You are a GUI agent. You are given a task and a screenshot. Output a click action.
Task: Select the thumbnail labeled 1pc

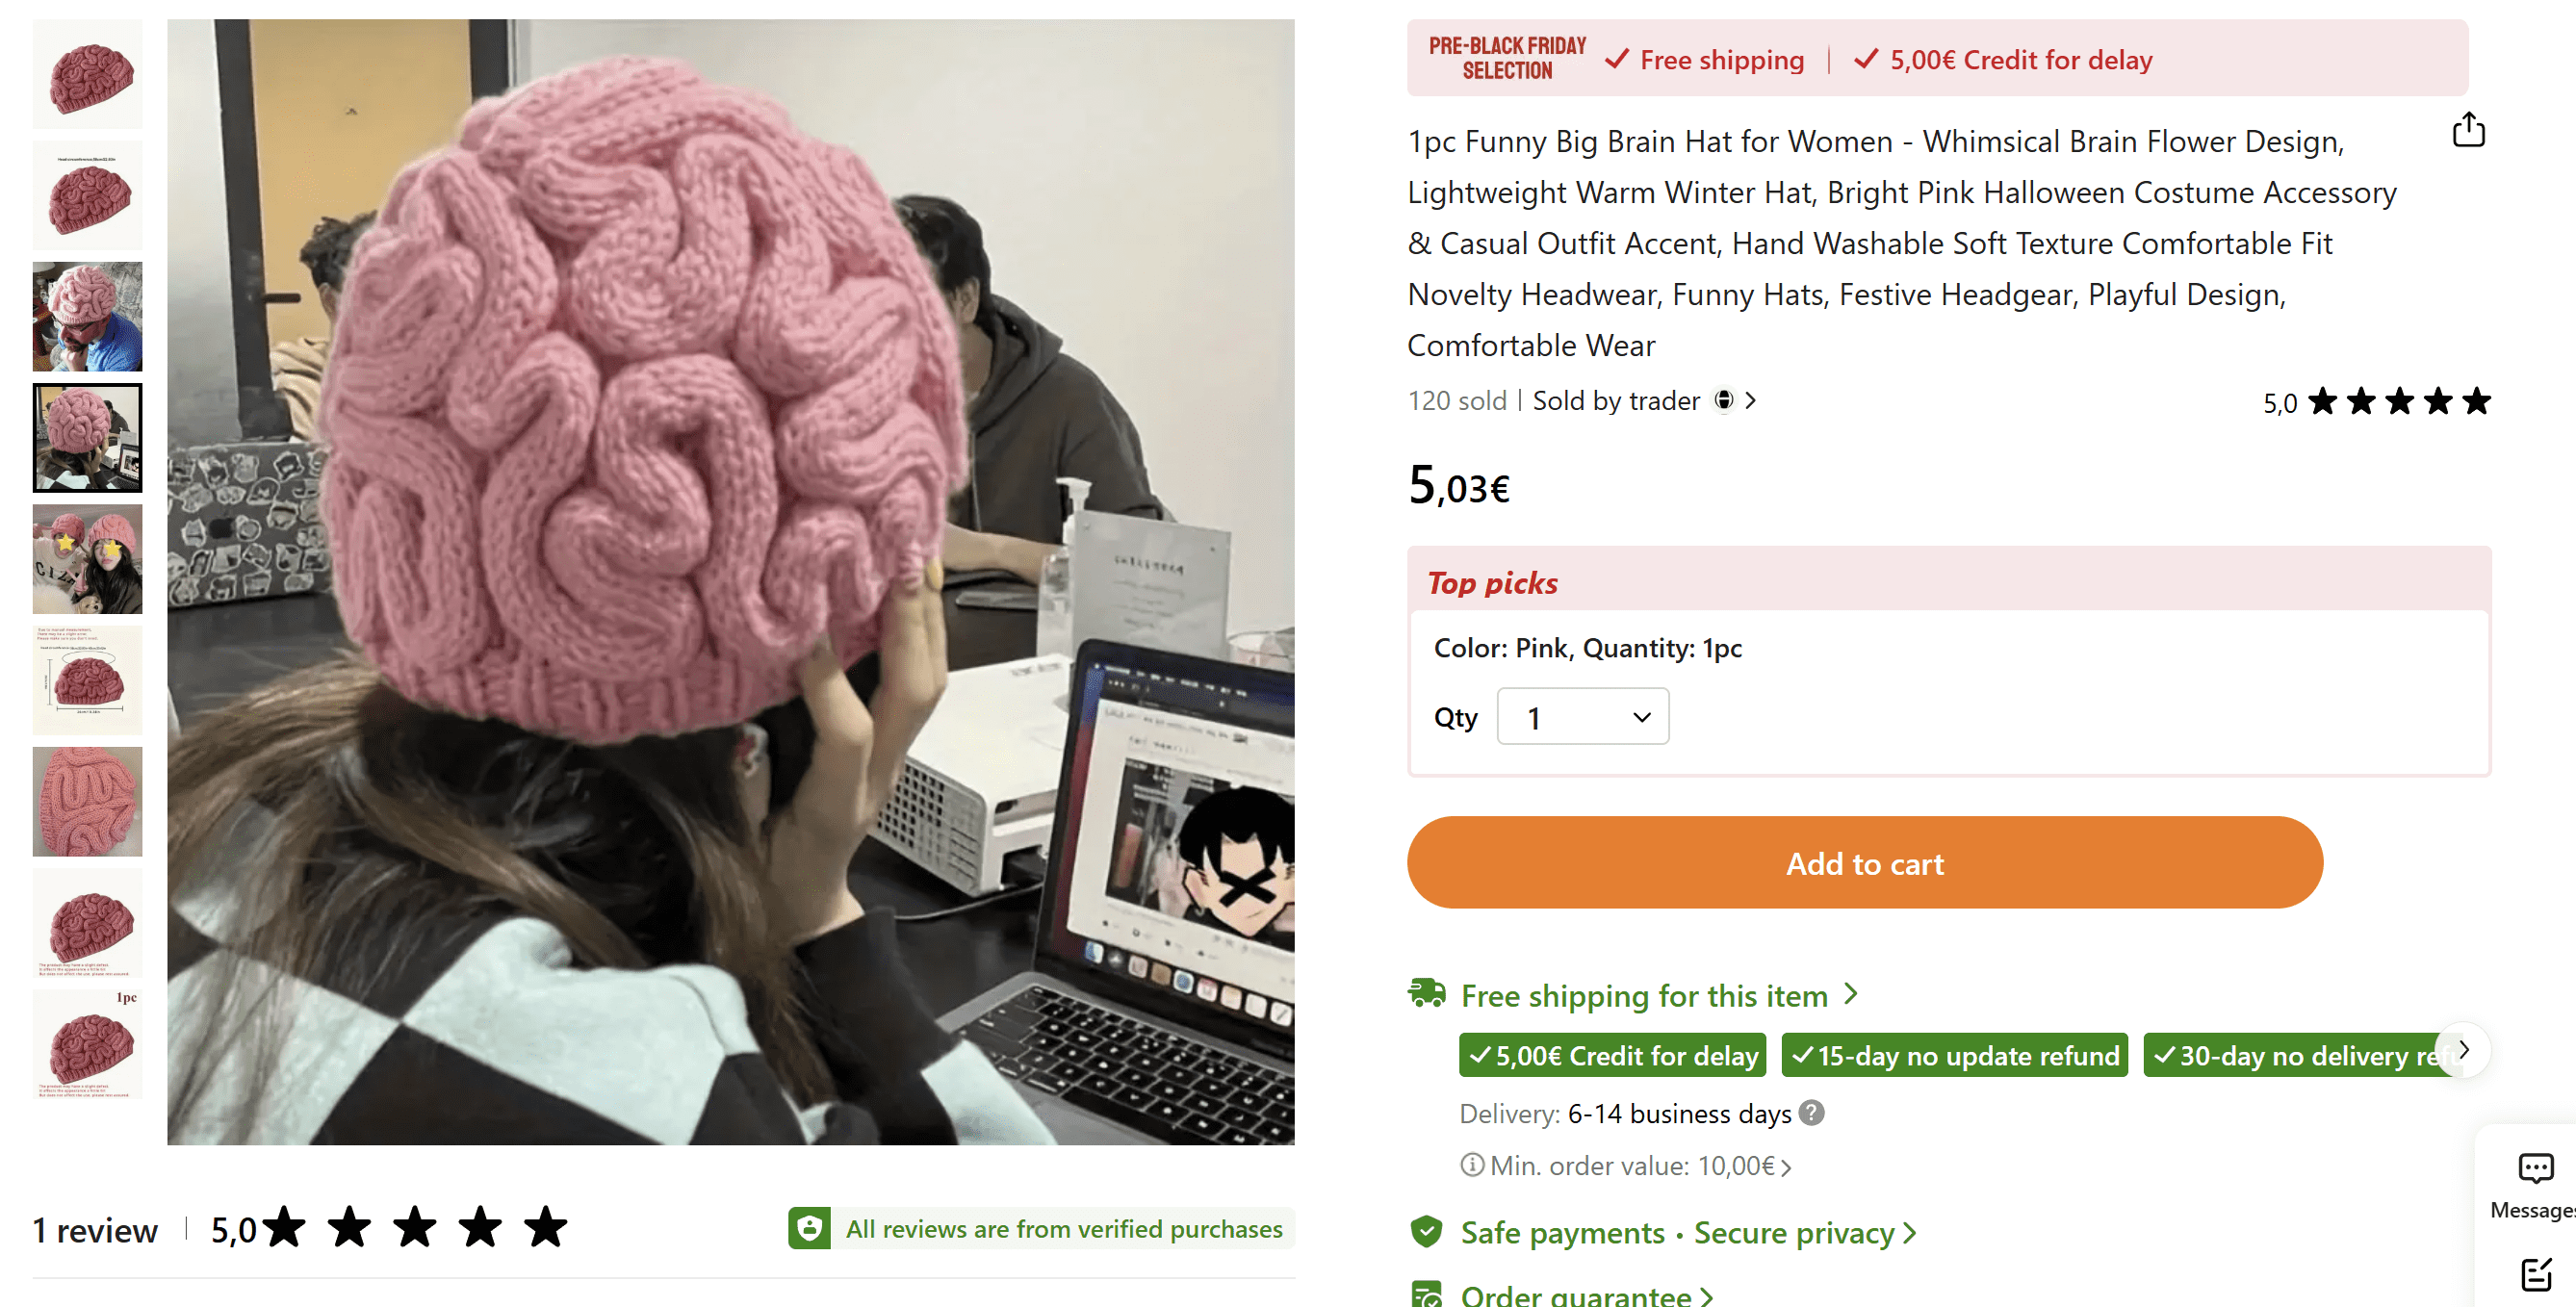tap(88, 1043)
